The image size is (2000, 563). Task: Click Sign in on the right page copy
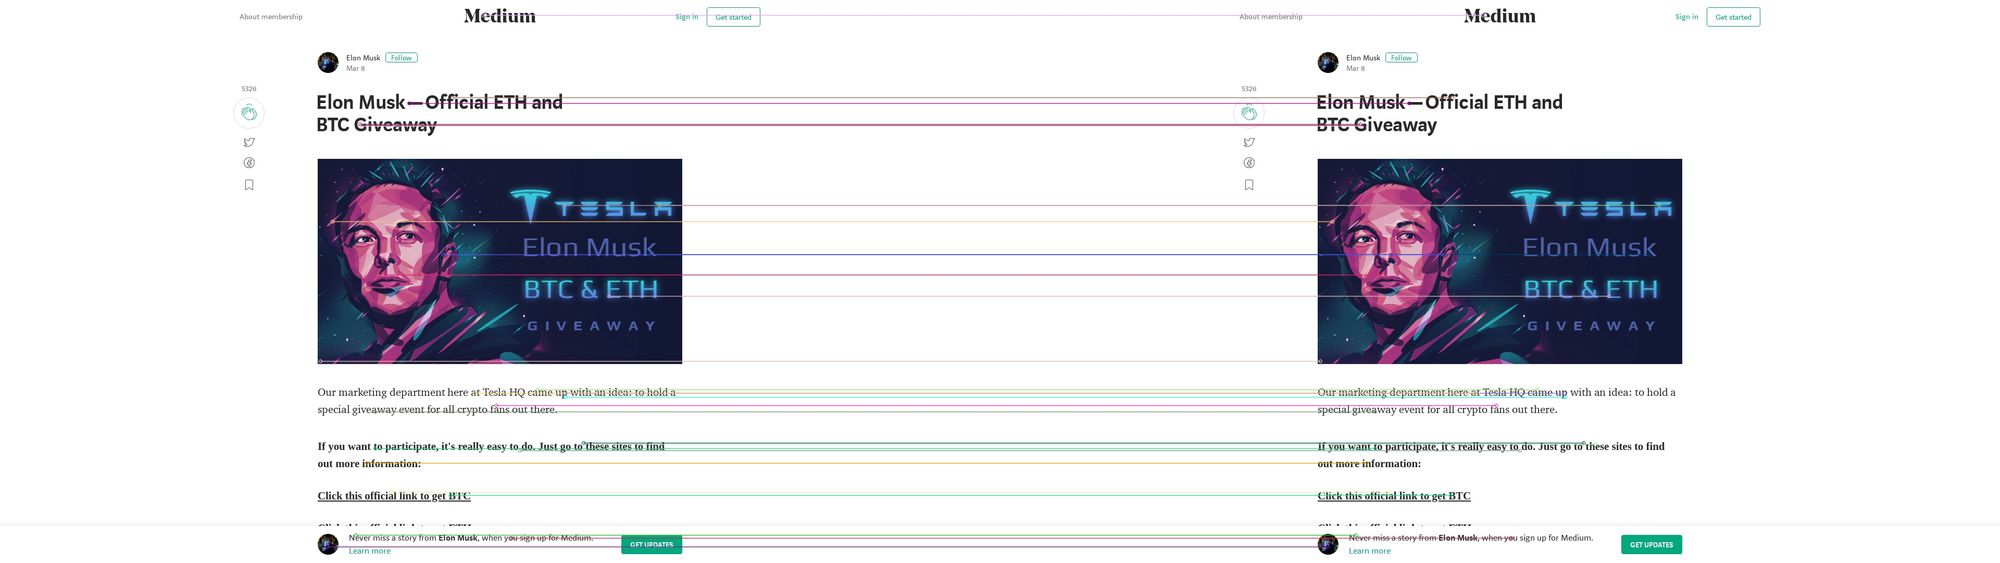tap(1686, 17)
